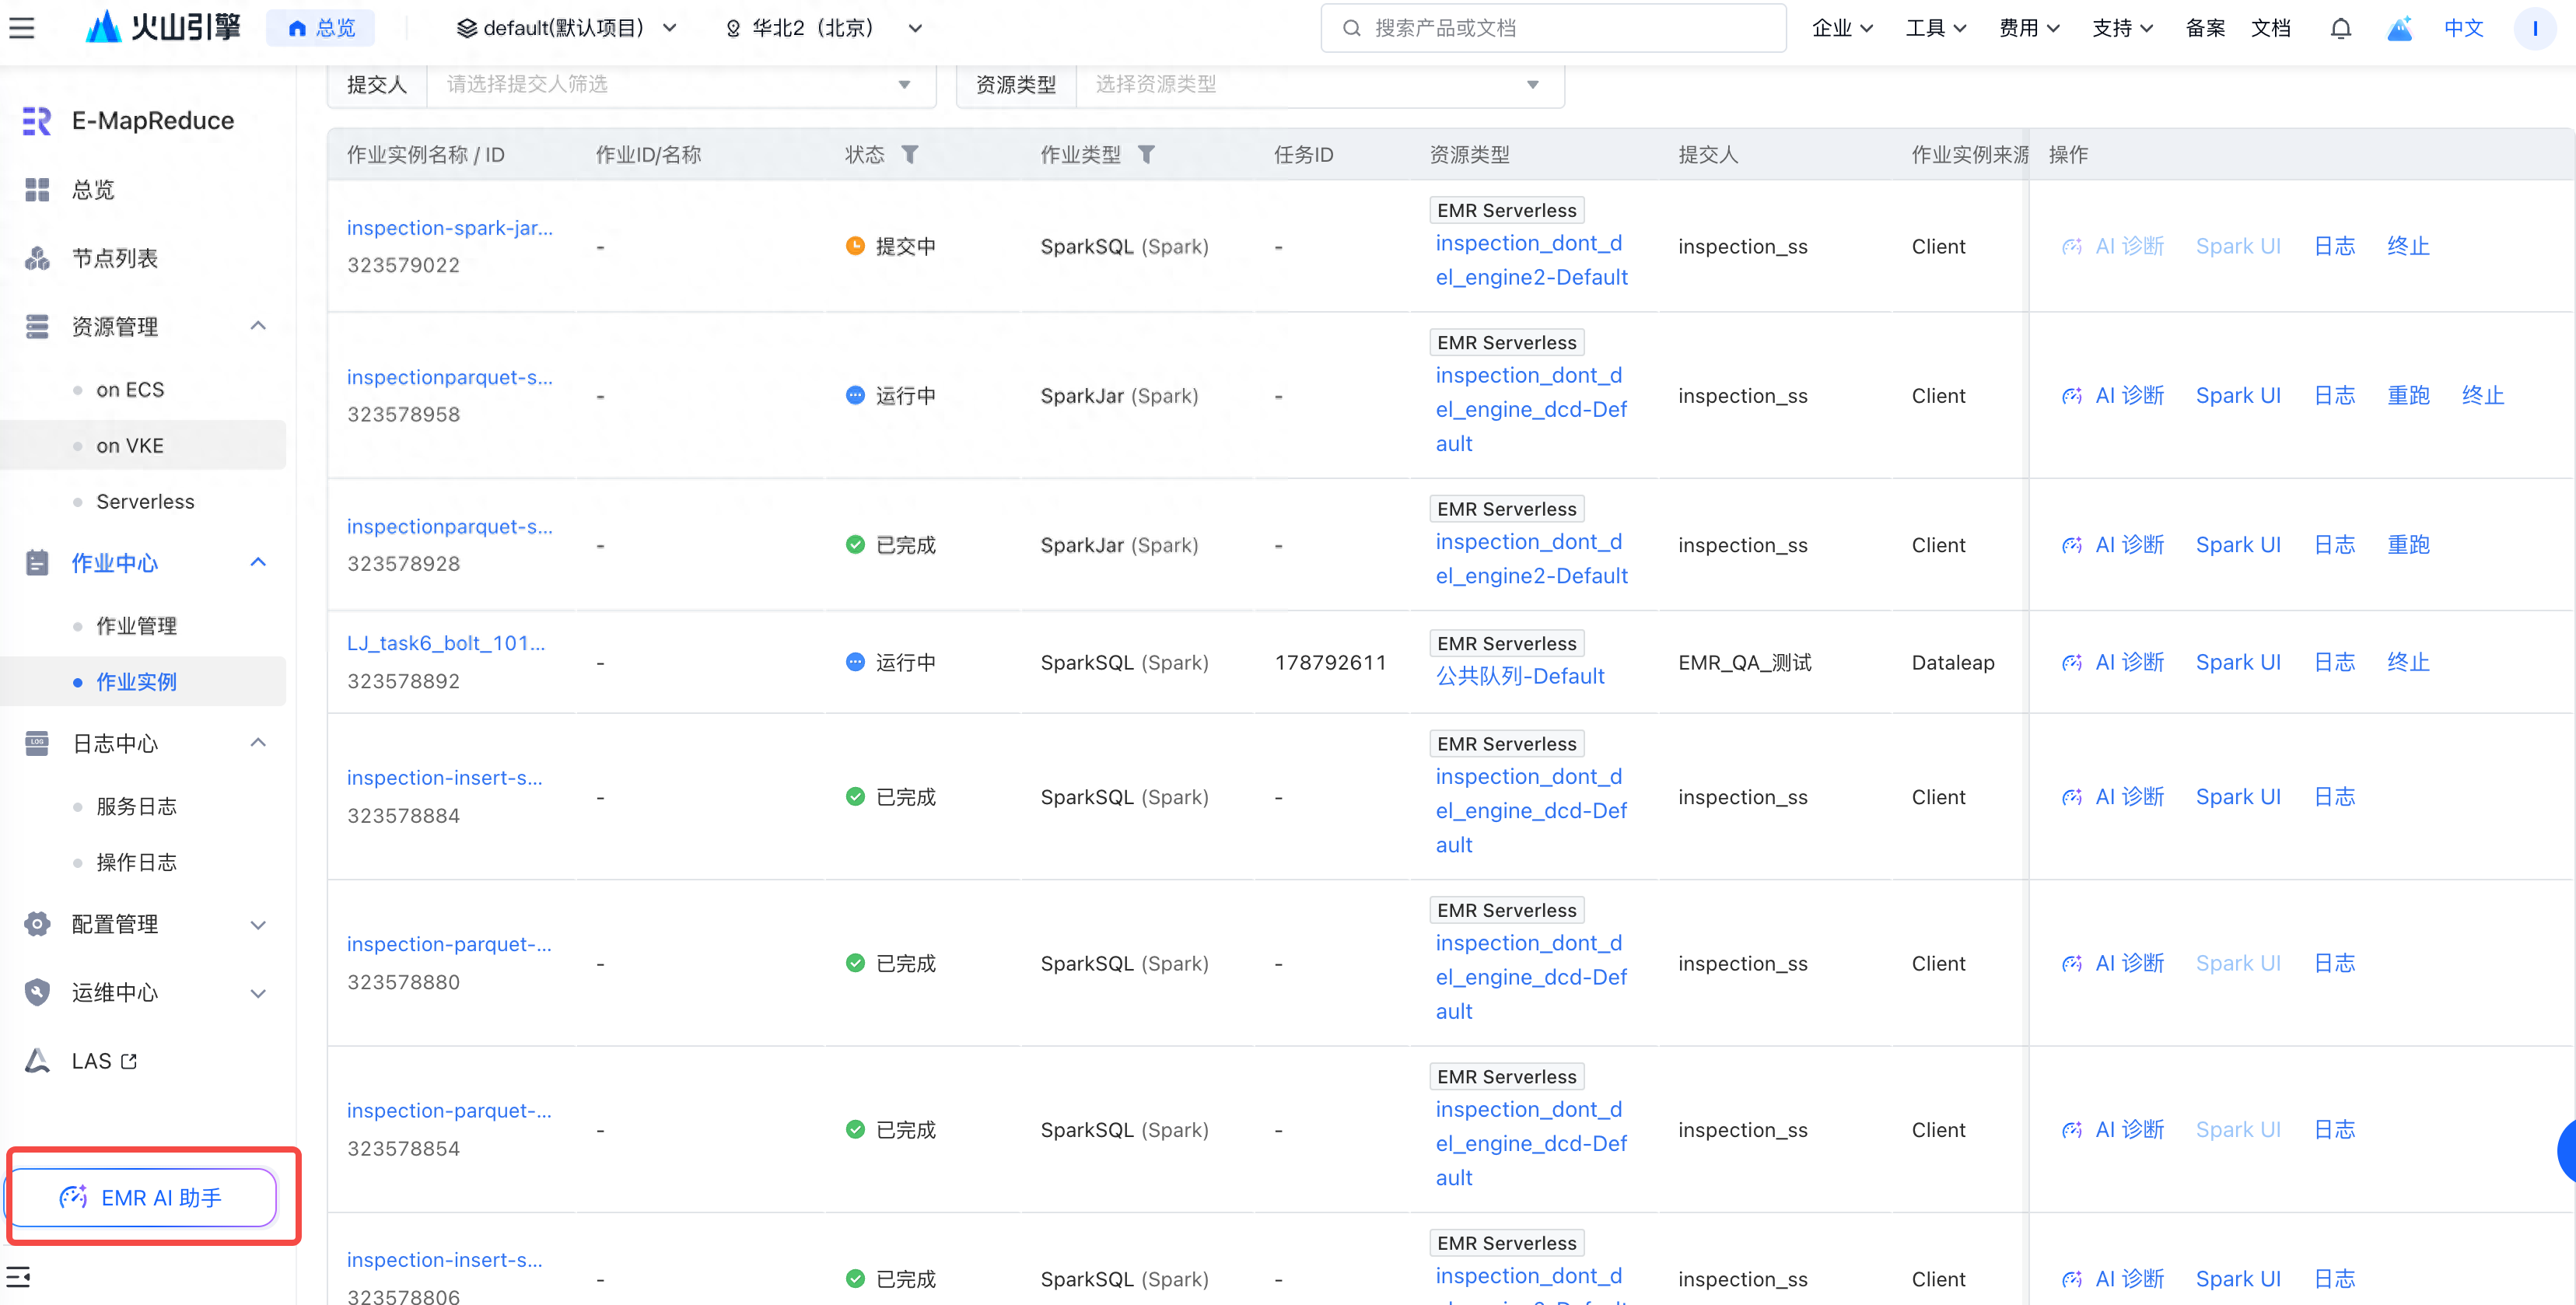The image size is (2576, 1305).
Task: Click 重跑 for instance 323578928
Action: [2408, 545]
